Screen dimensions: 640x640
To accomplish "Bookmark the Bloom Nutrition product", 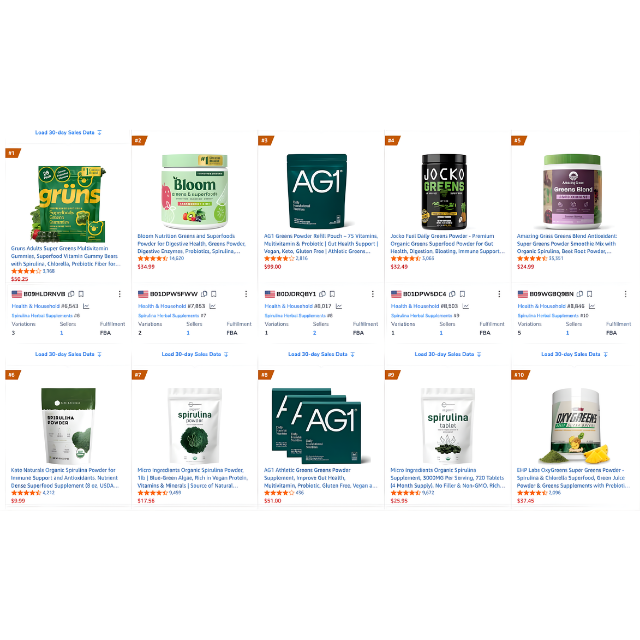I will tap(214, 294).
